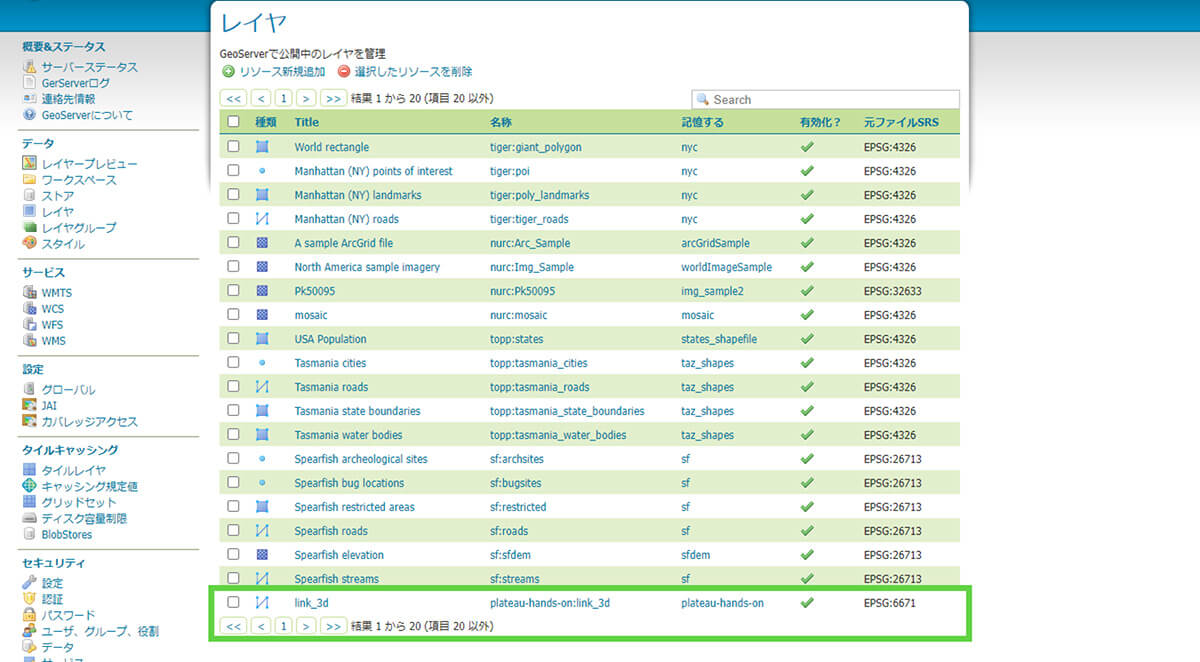Click the レイヤープレビュー icon

[30, 163]
